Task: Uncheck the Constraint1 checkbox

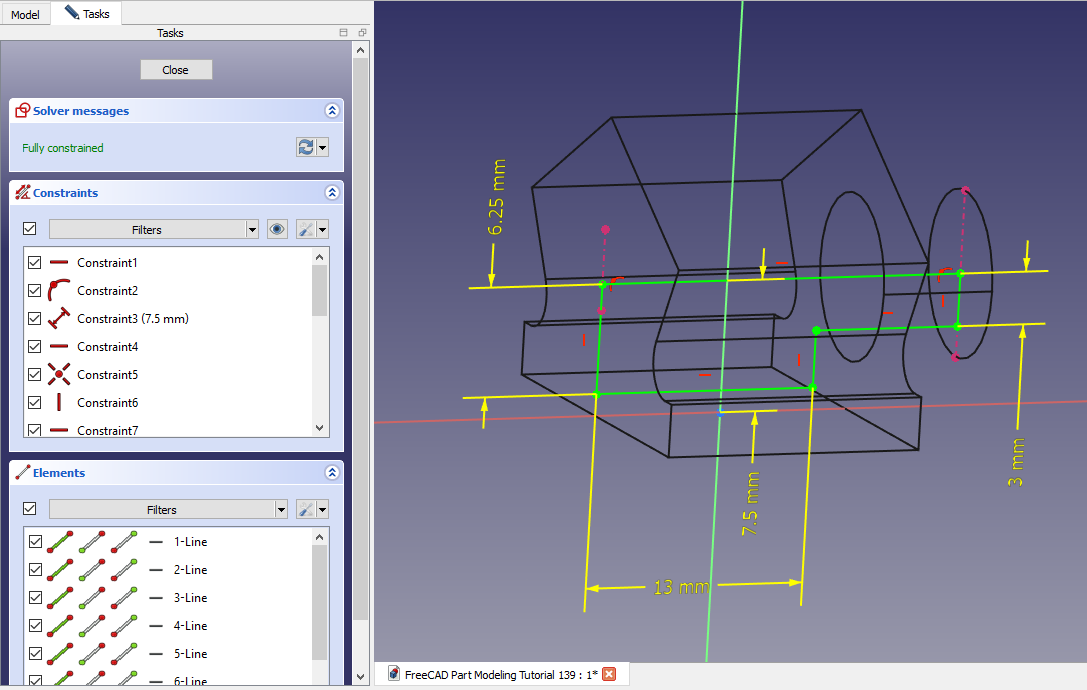Action: tap(35, 263)
